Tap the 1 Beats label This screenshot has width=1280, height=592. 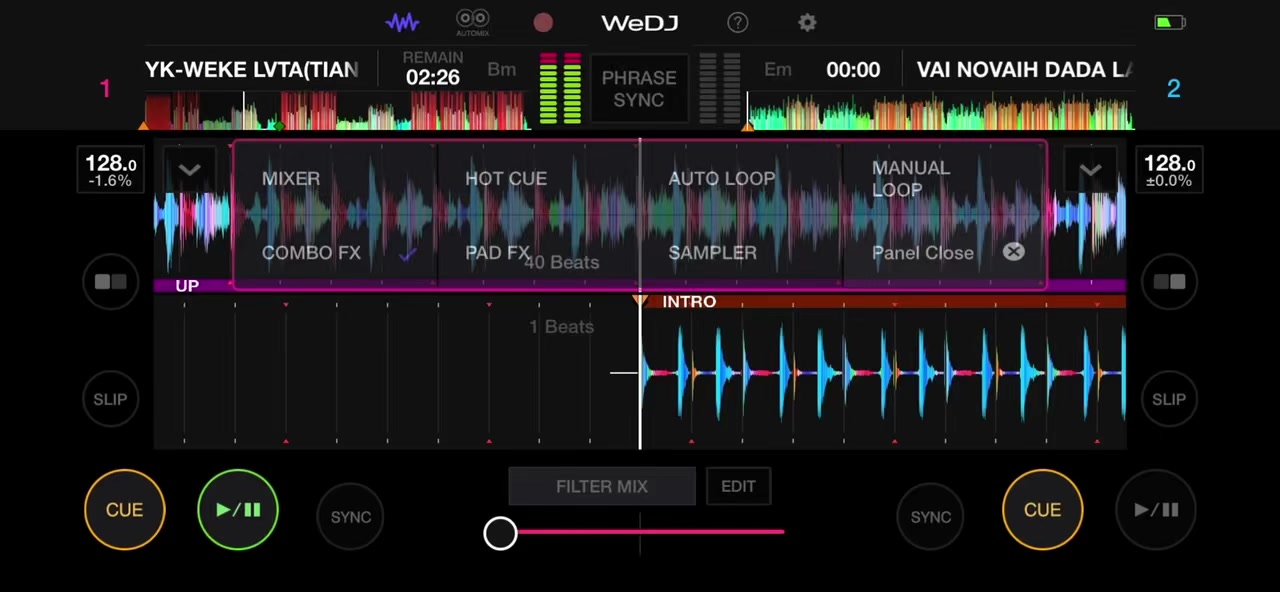pos(562,327)
